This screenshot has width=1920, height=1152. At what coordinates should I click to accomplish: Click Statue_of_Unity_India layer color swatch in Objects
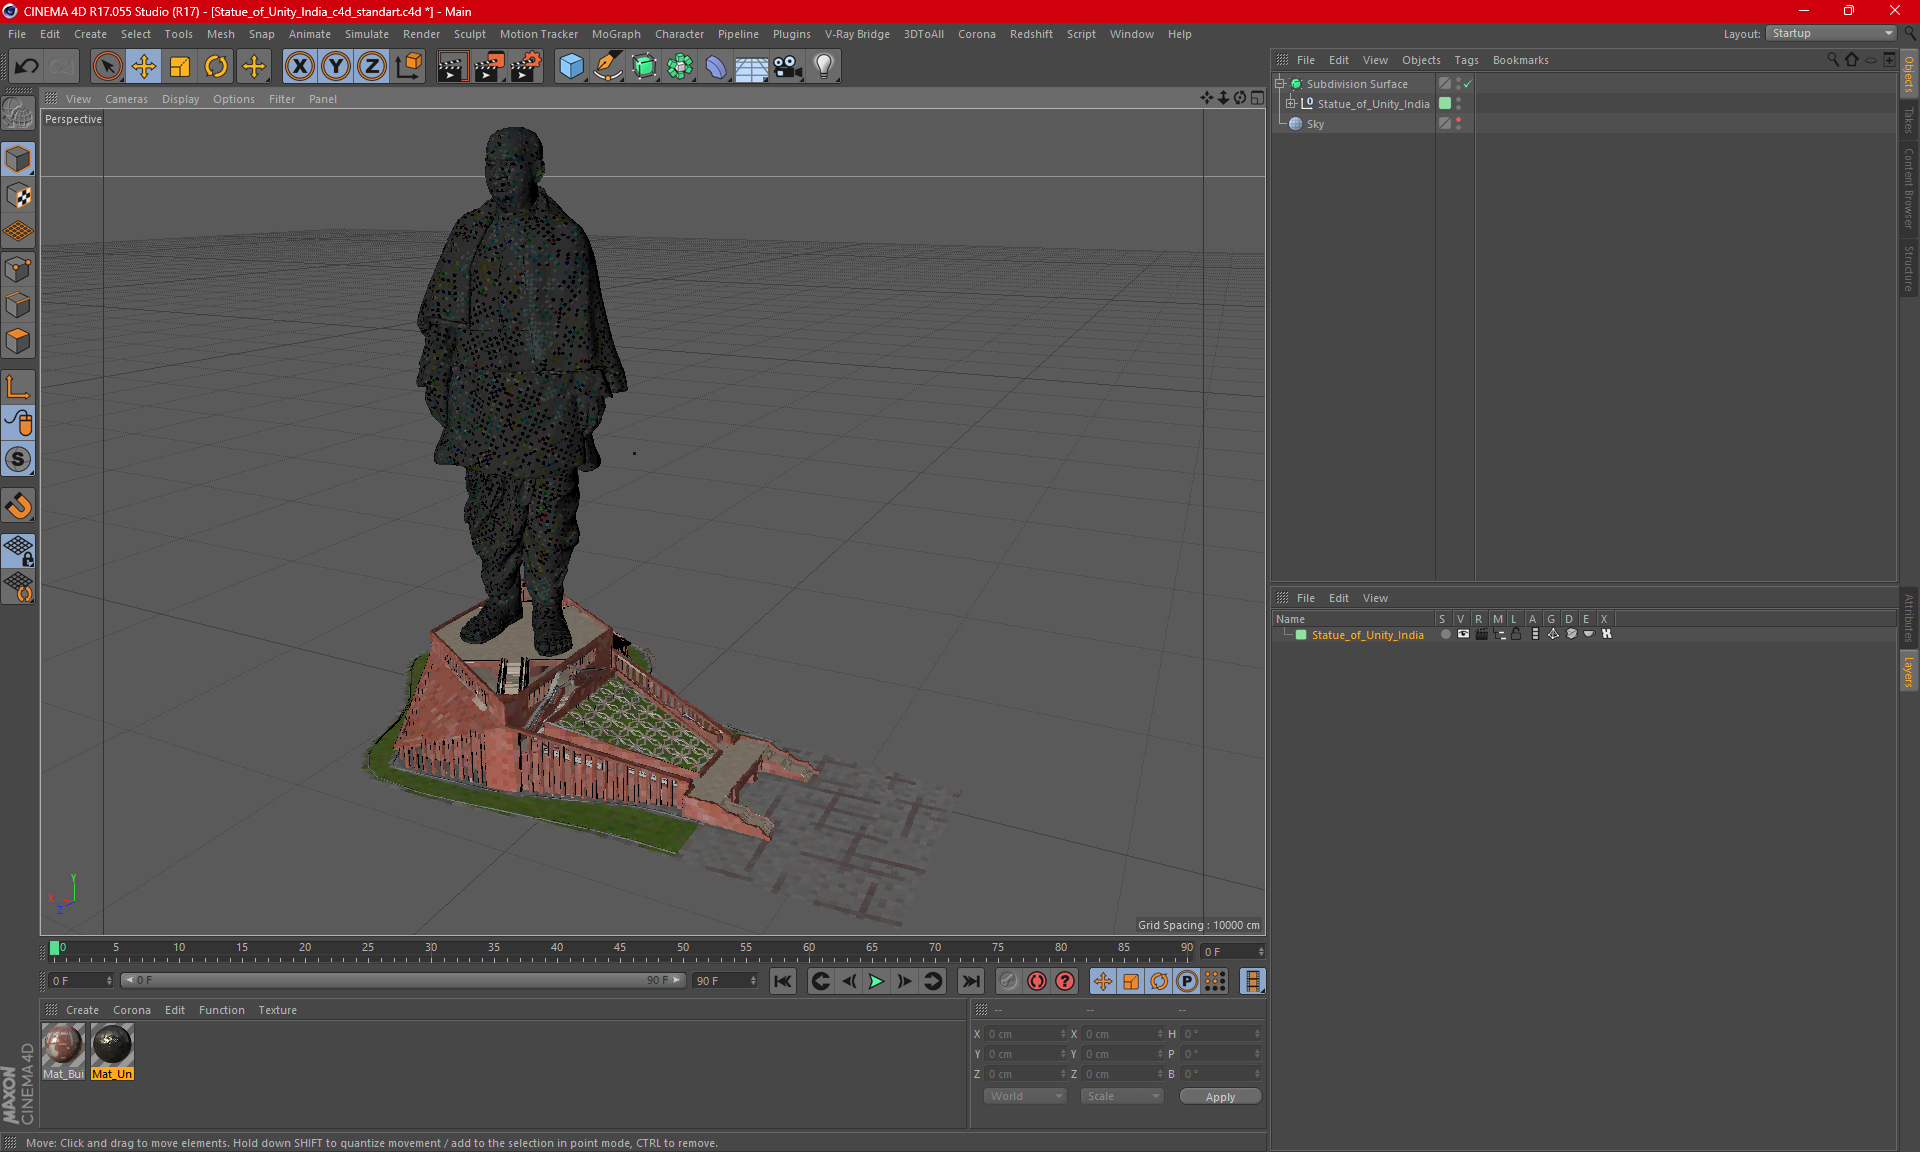point(1445,104)
